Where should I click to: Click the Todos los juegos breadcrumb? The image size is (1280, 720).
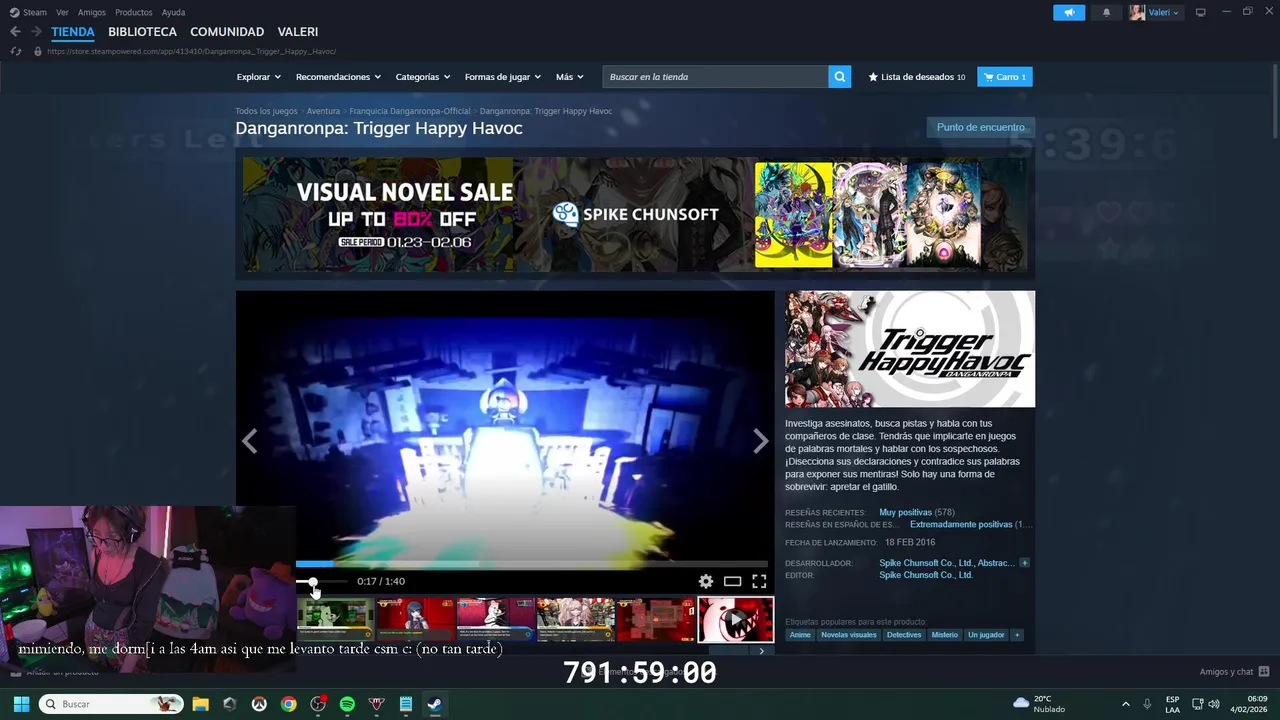pyautogui.click(x=266, y=111)
